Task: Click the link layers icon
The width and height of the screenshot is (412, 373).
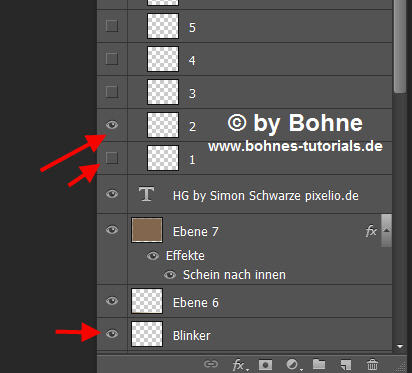Action: tap(211, 364)
